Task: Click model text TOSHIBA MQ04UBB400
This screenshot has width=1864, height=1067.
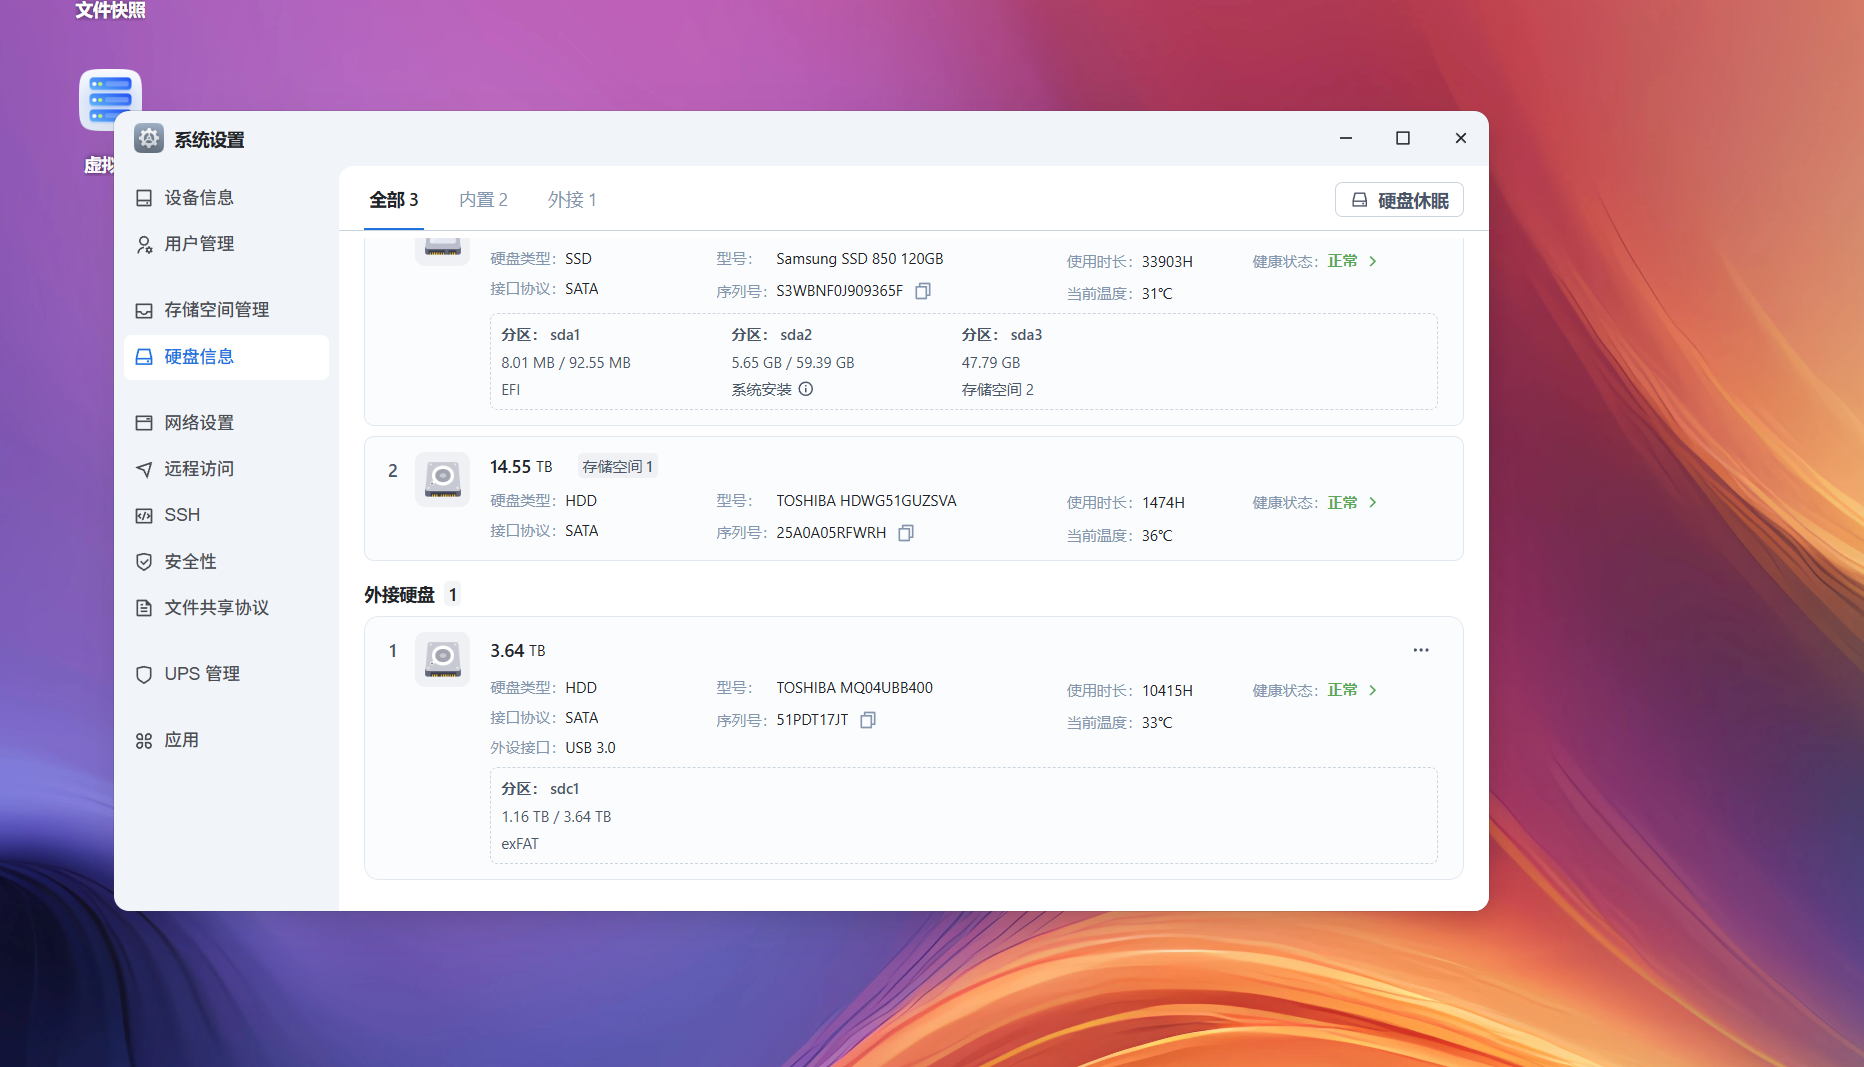Action: tap(854, 688)
